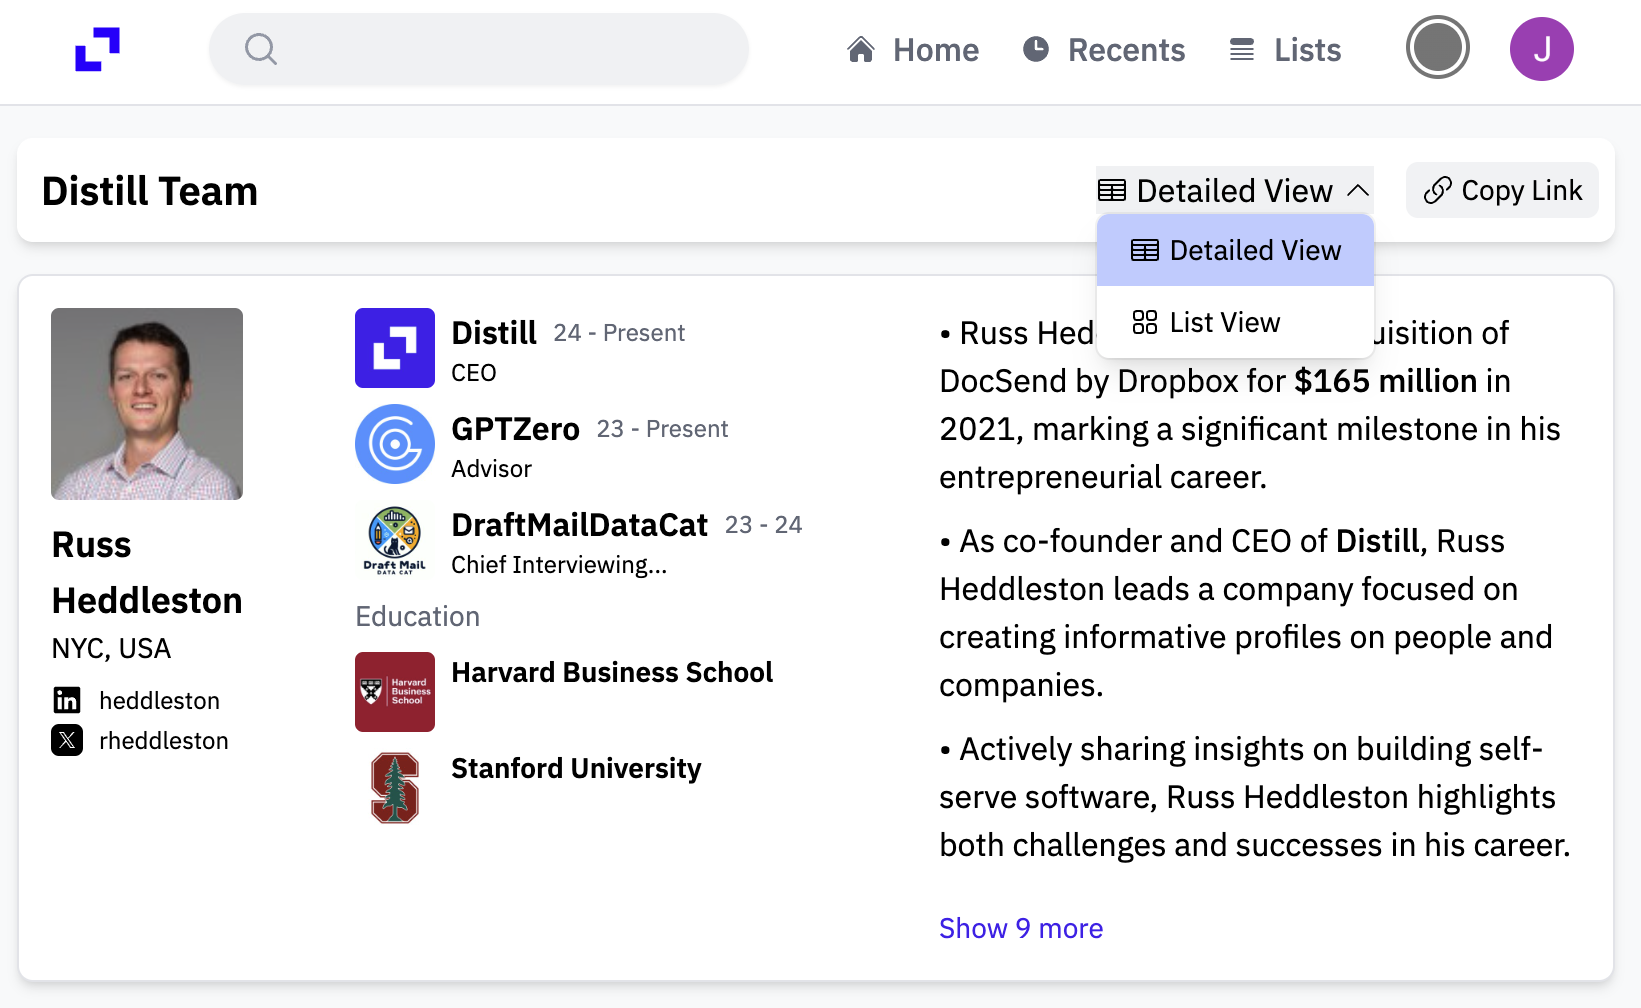Image resolution: width=1641 pixels, height=1008 pixels.
Task: Go to Home in the navigation
Action: point(913,50)
